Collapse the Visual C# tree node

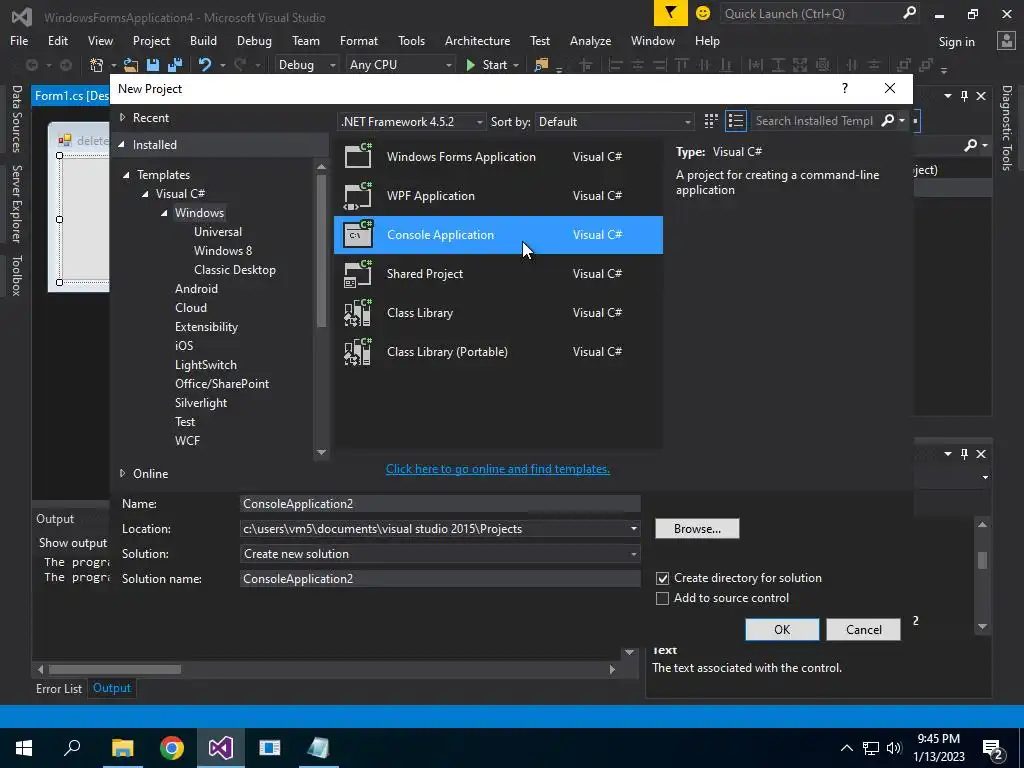coord(145,193)
